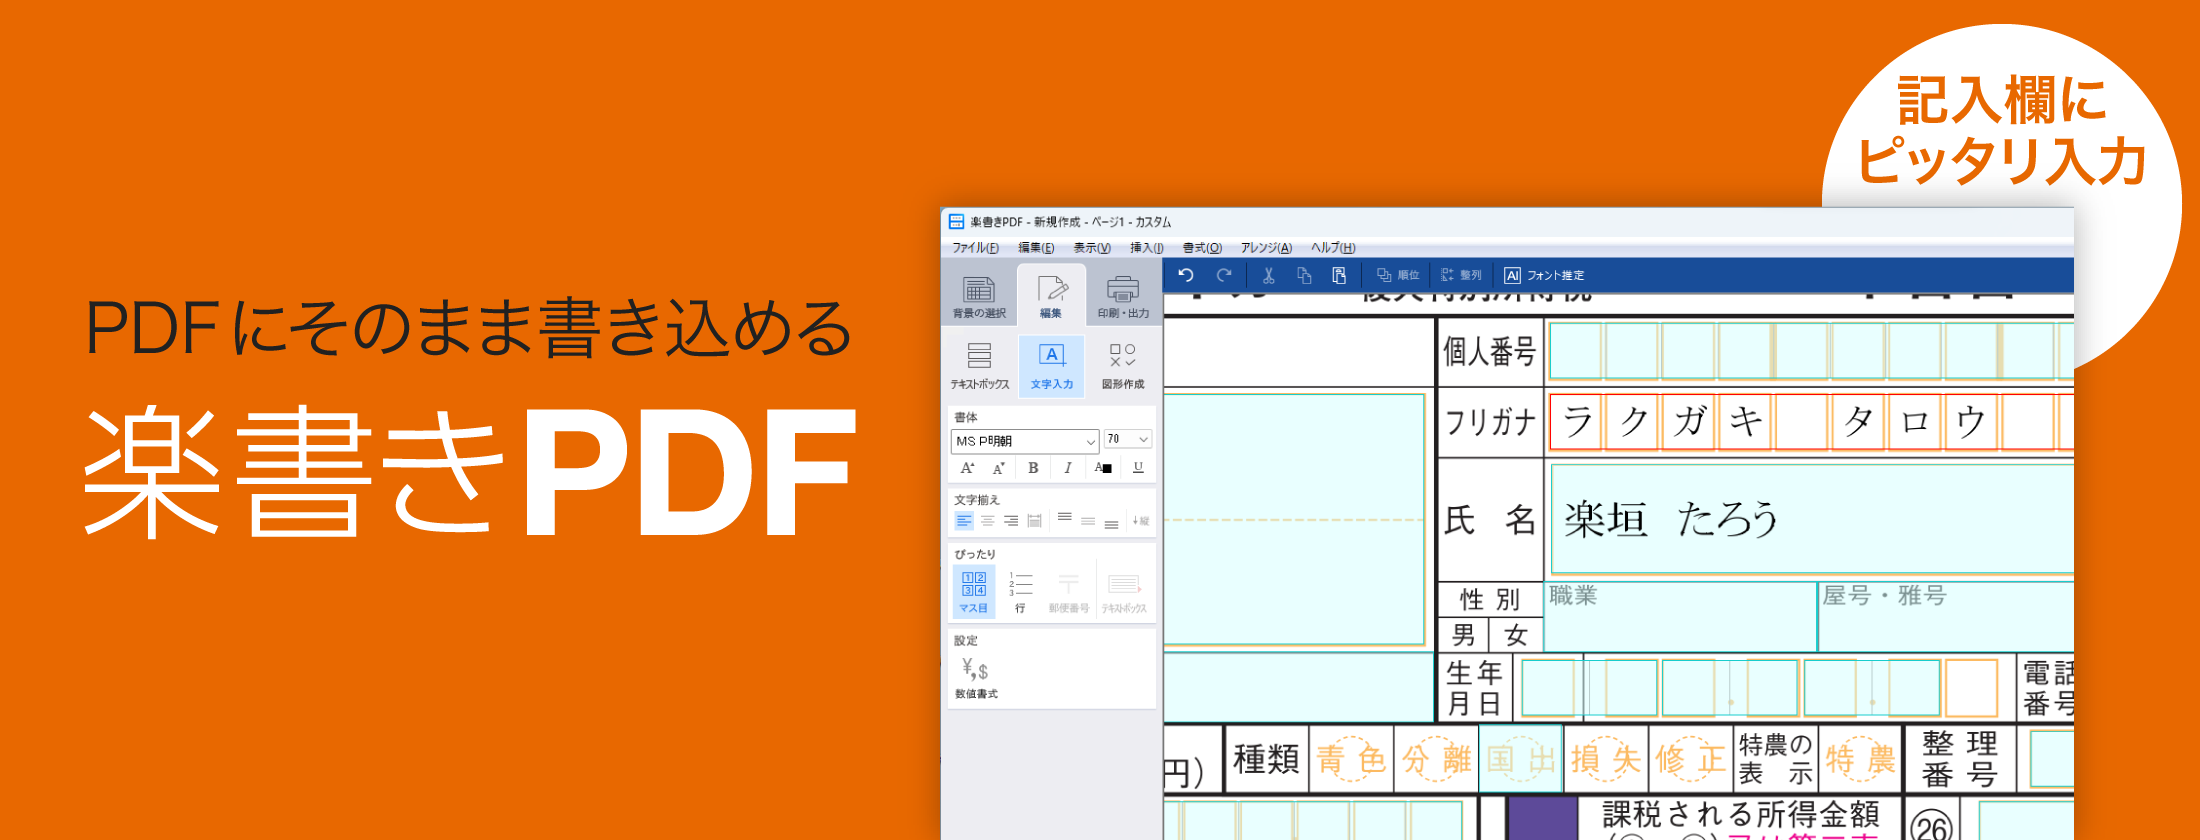Click the undo arrow icon
Screen dimensions: 2200x840
[1186, 275]
